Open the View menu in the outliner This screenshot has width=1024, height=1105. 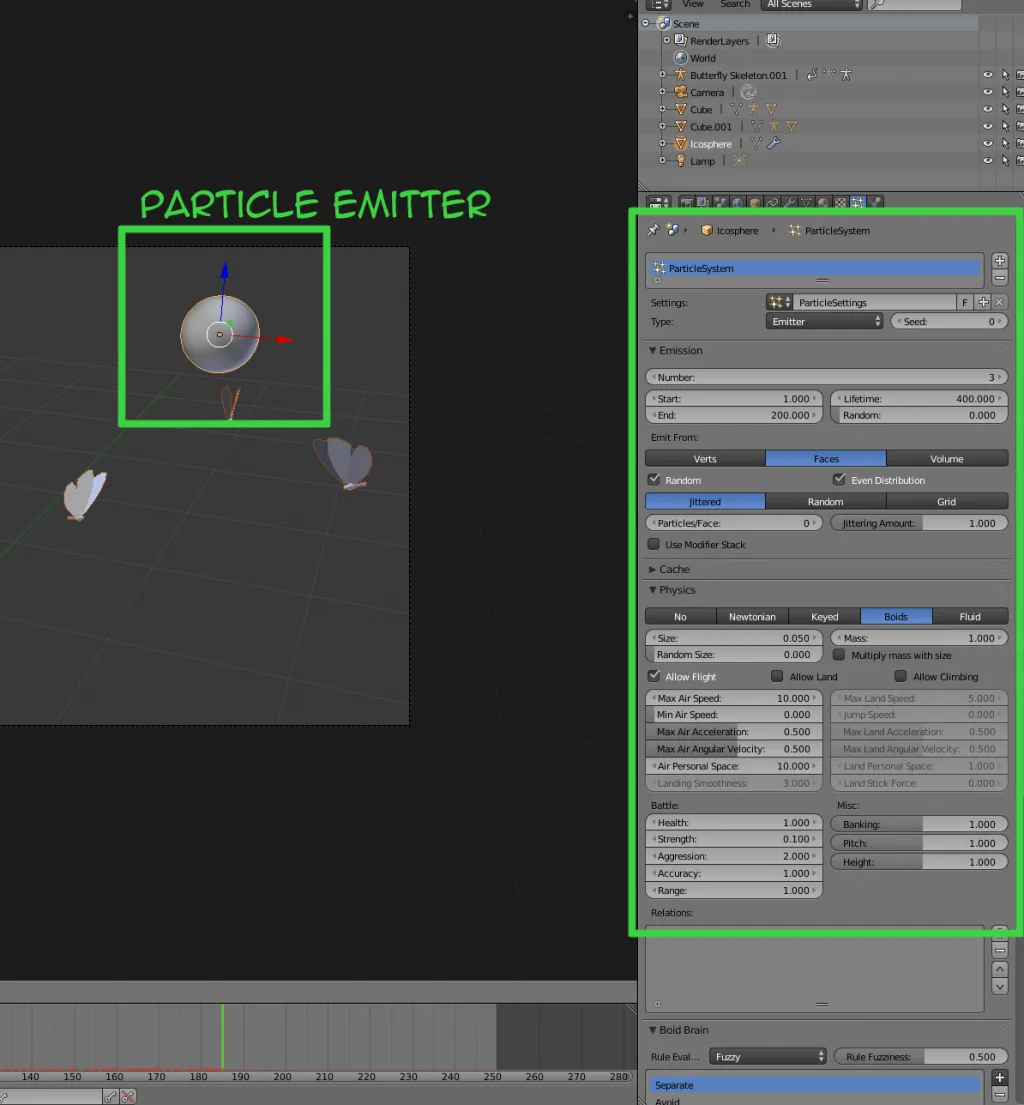click(x=693, y=5)
